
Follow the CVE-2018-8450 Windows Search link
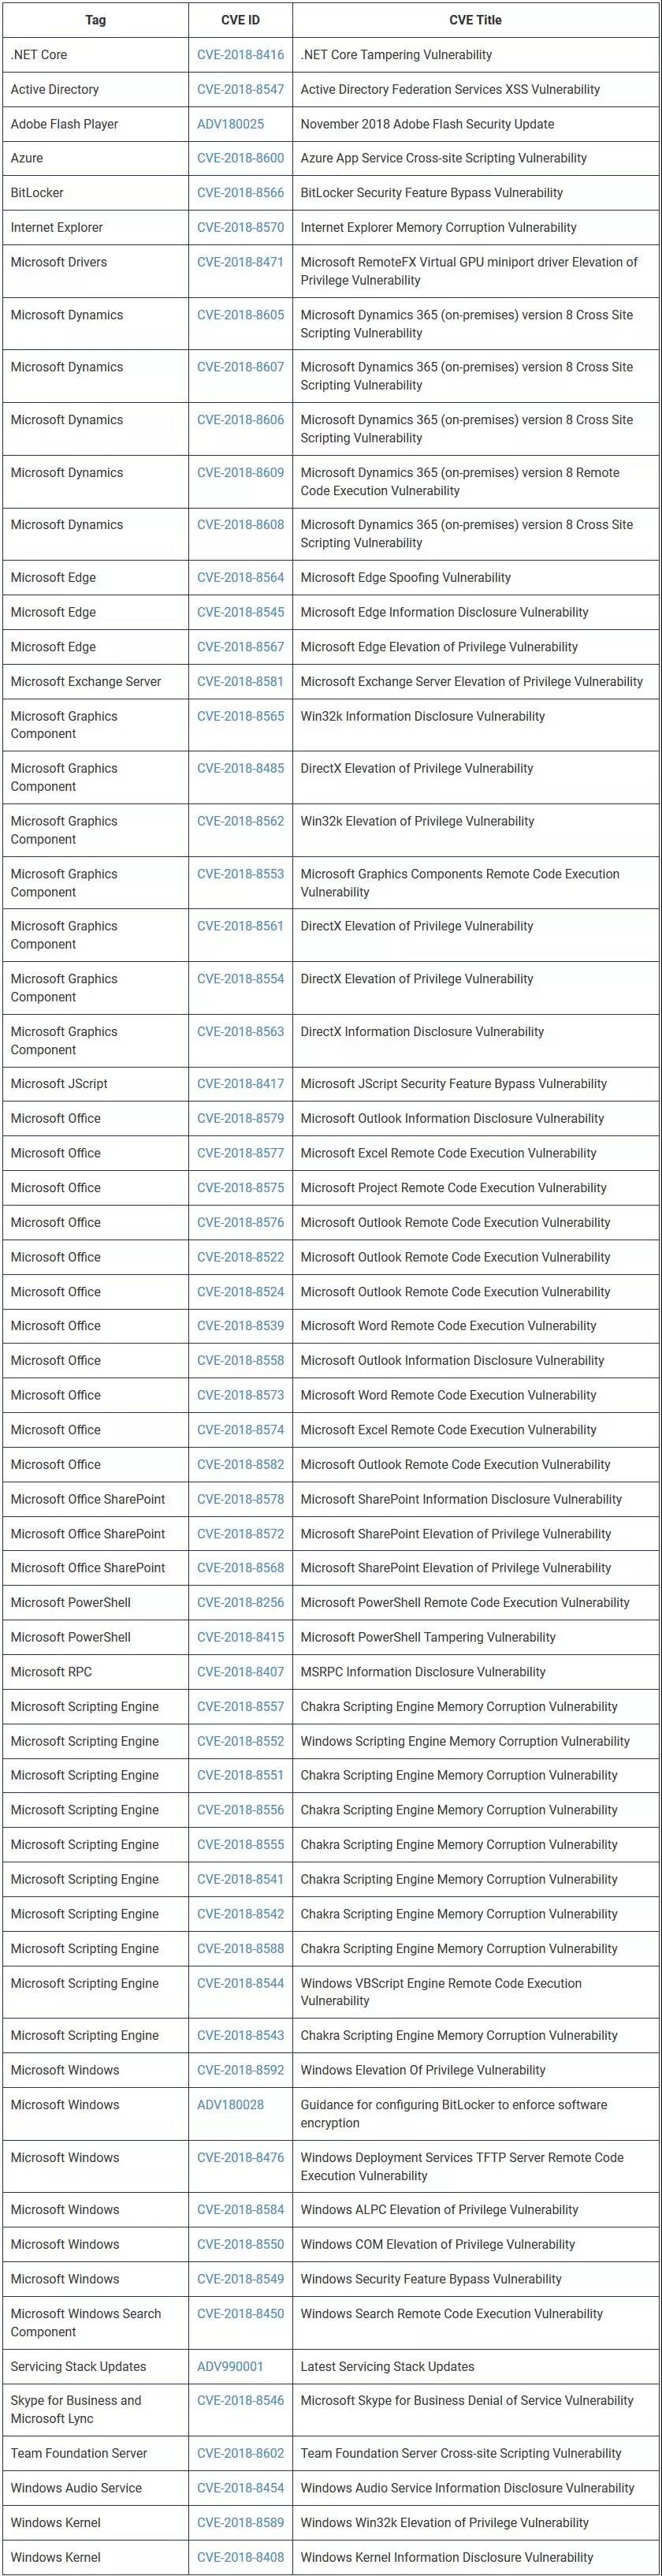(240, 2313)
